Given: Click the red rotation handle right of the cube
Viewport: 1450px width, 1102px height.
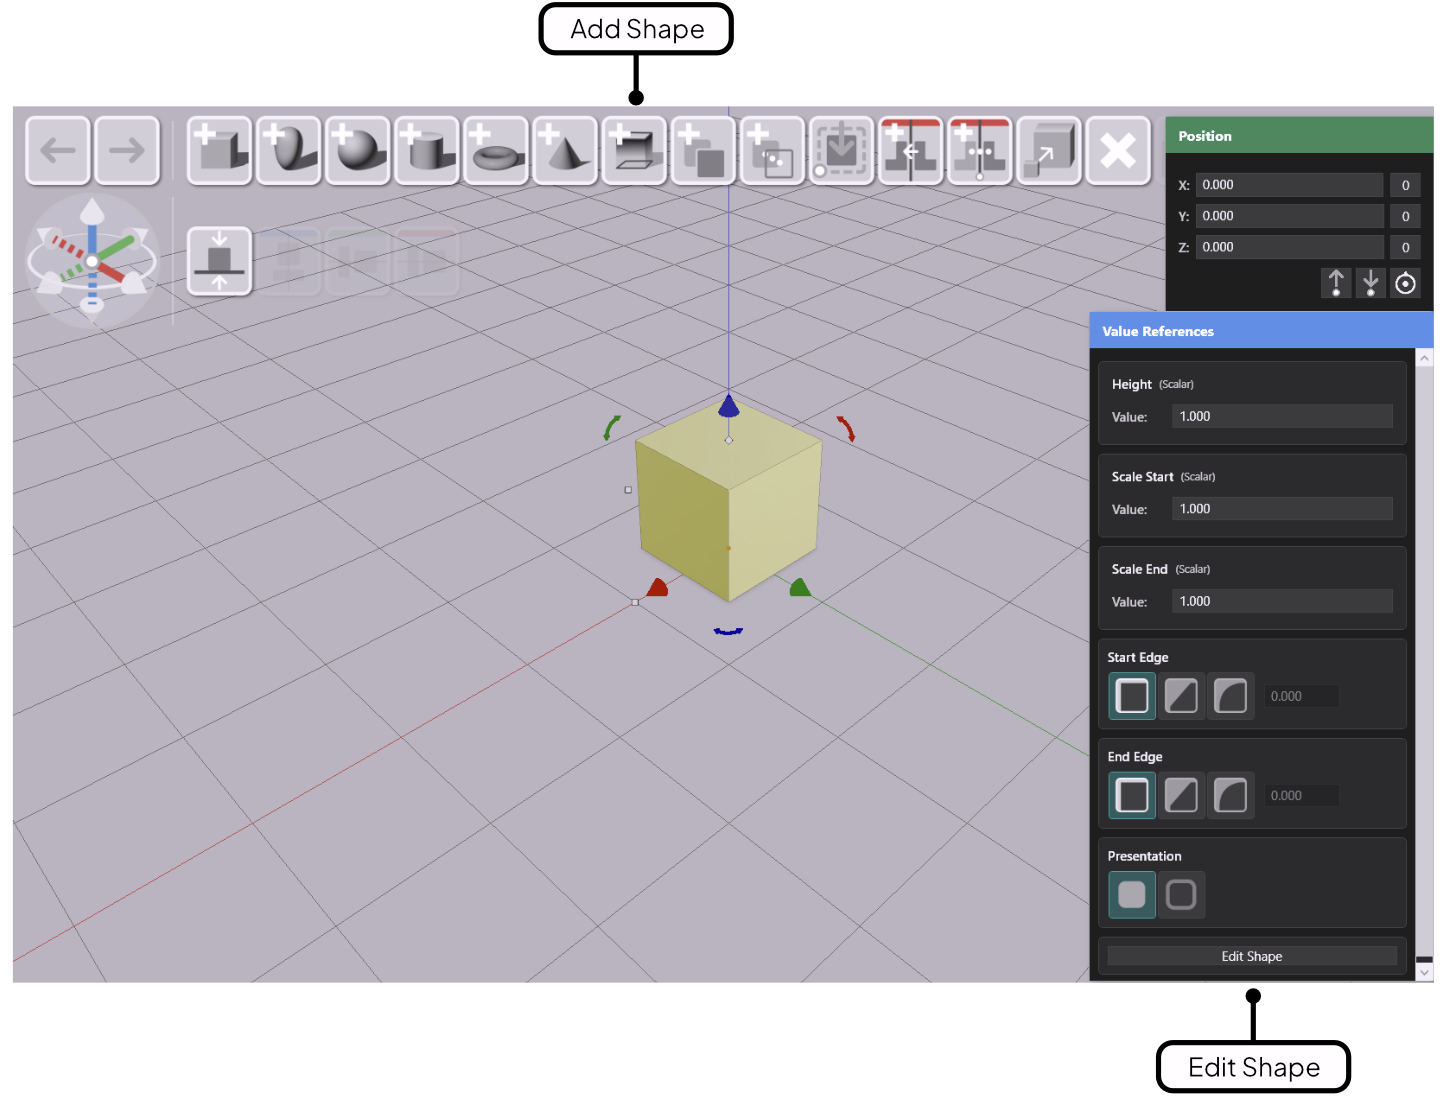Looking at the screenshot, I should [847, 429].
